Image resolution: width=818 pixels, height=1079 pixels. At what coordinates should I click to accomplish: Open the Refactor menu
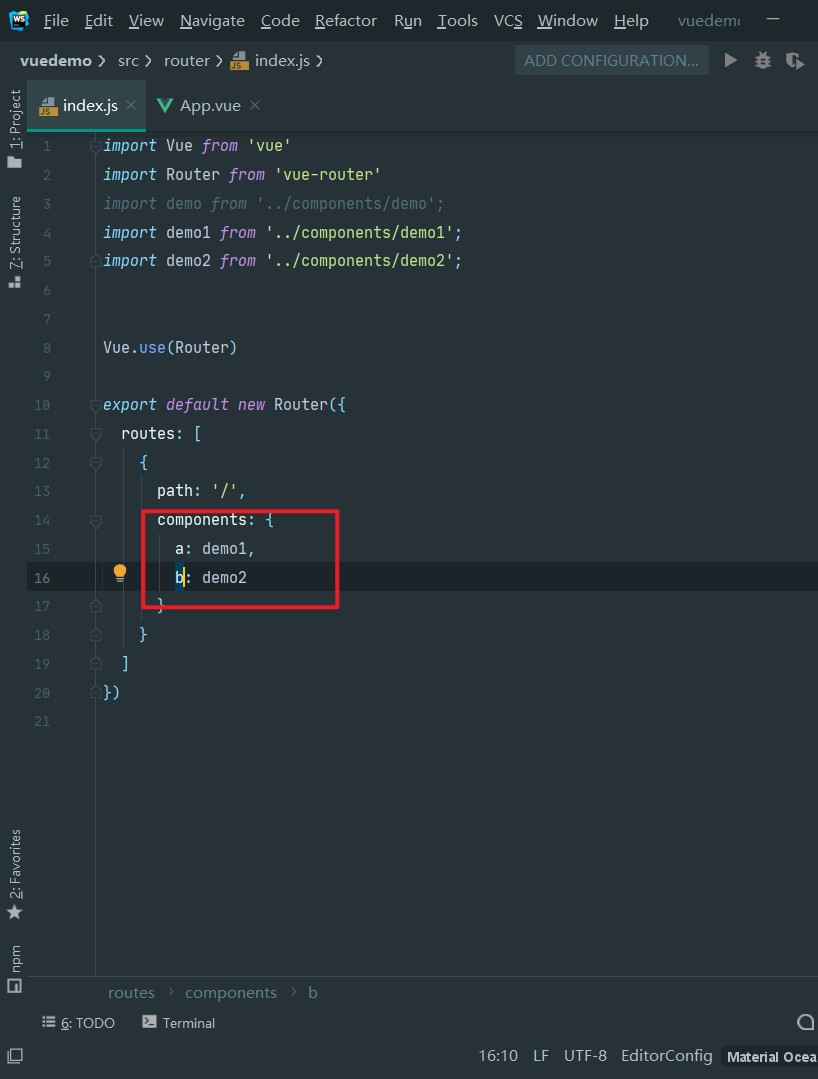345,21
